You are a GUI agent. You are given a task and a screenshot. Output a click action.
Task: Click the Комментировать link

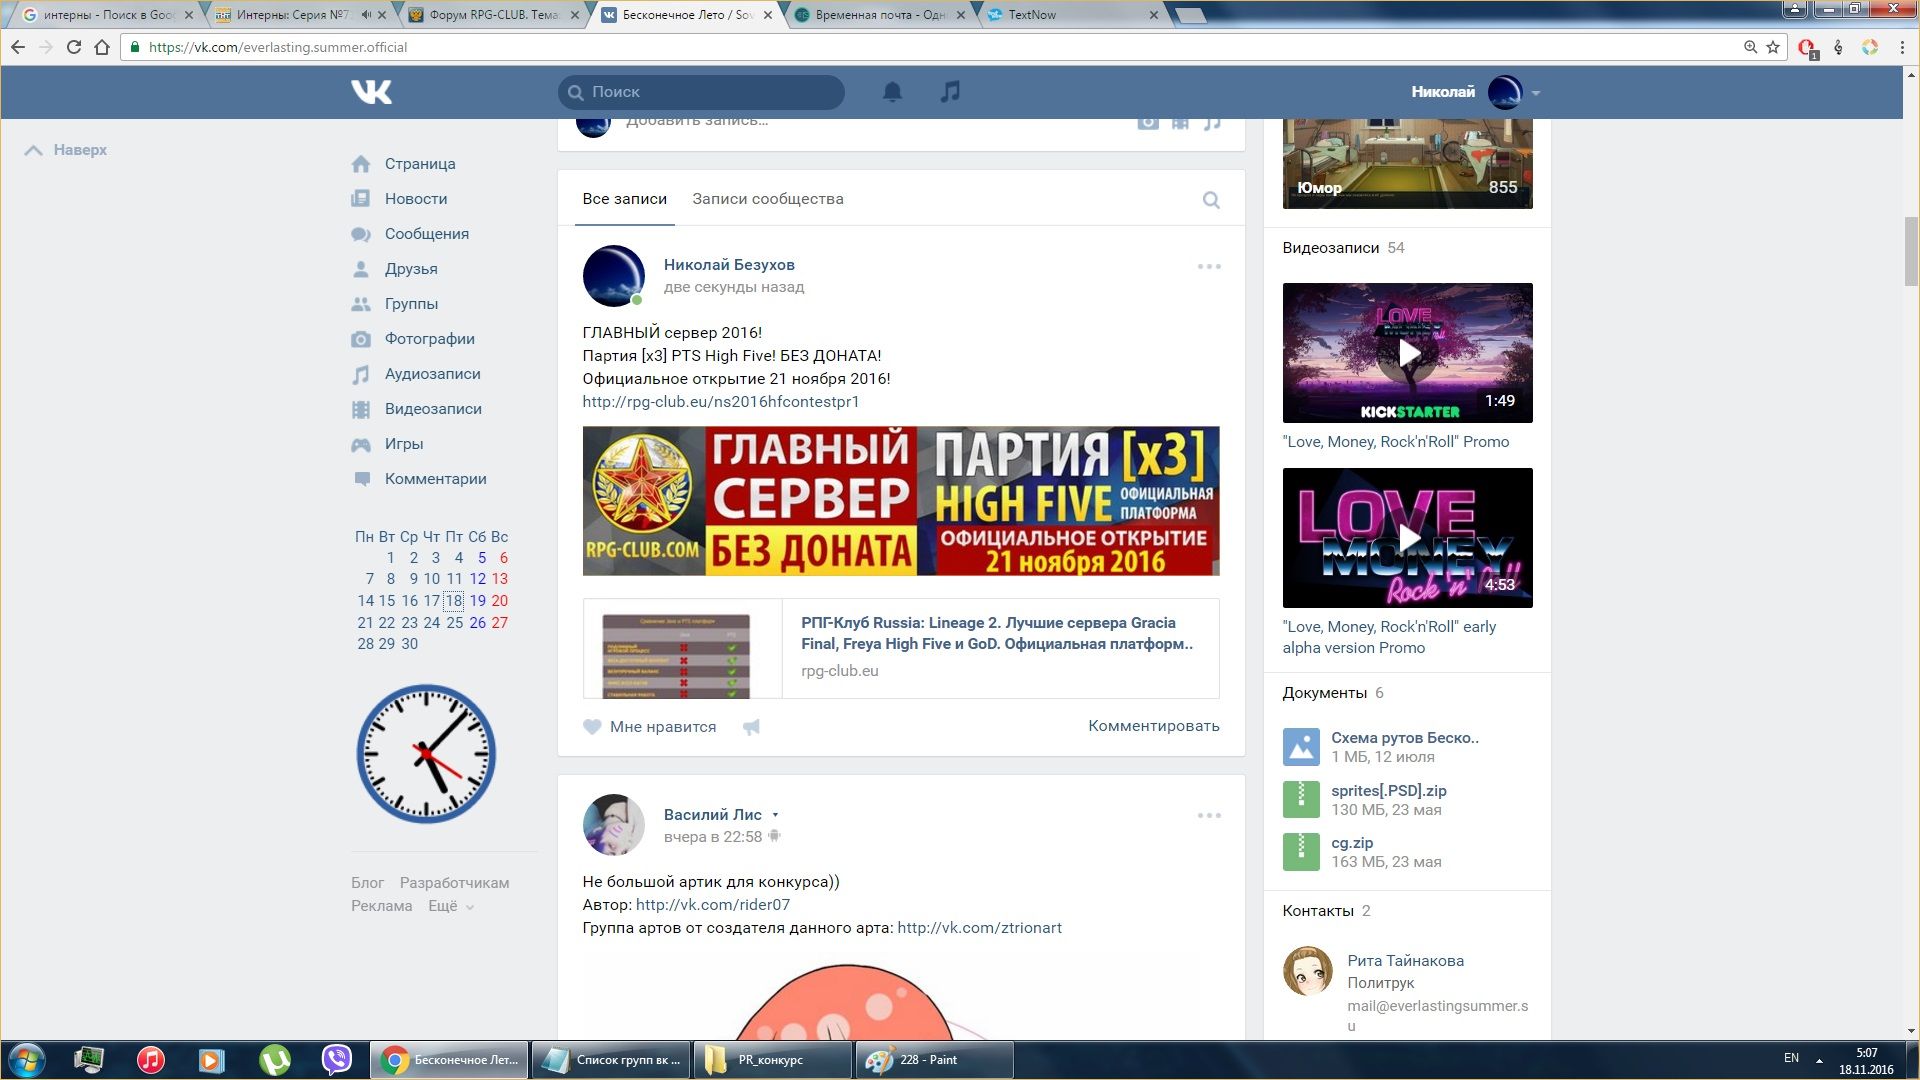coord(1153,726)
